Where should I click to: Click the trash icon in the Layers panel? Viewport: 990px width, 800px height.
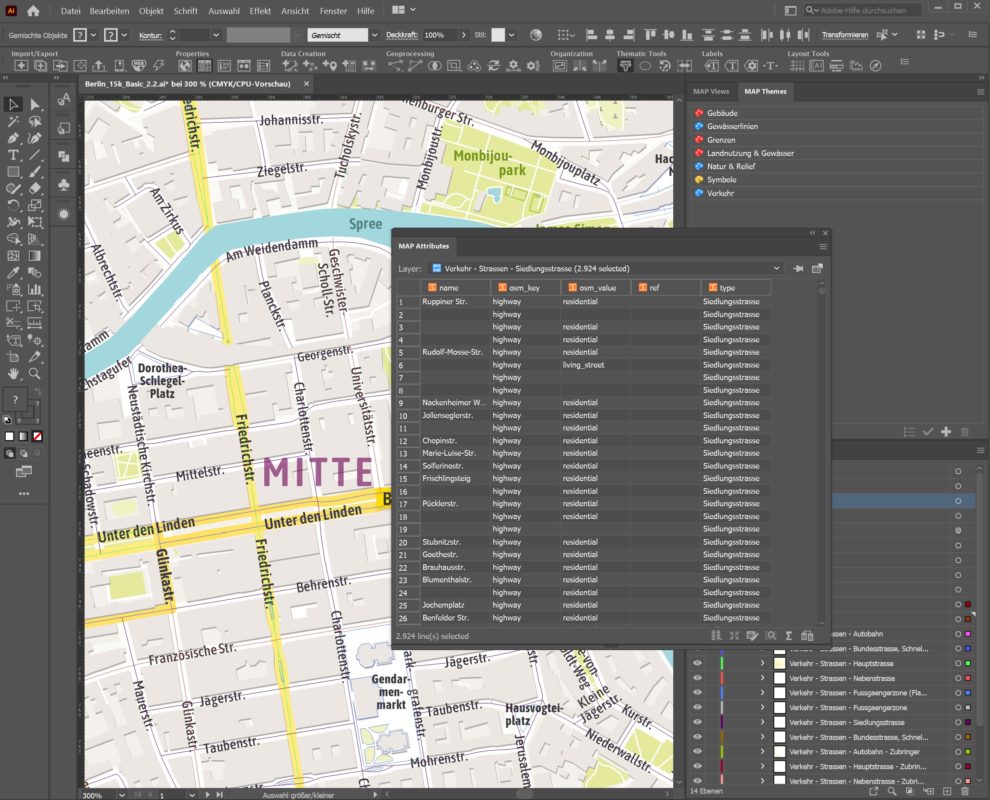point(963,791)
